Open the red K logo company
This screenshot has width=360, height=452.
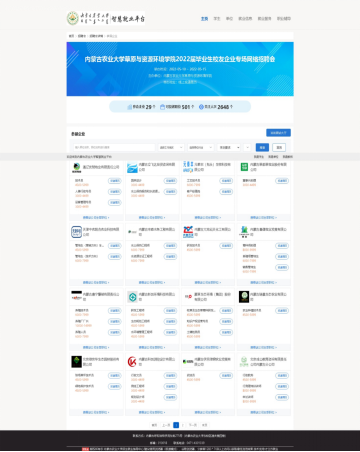click(132, 362)
